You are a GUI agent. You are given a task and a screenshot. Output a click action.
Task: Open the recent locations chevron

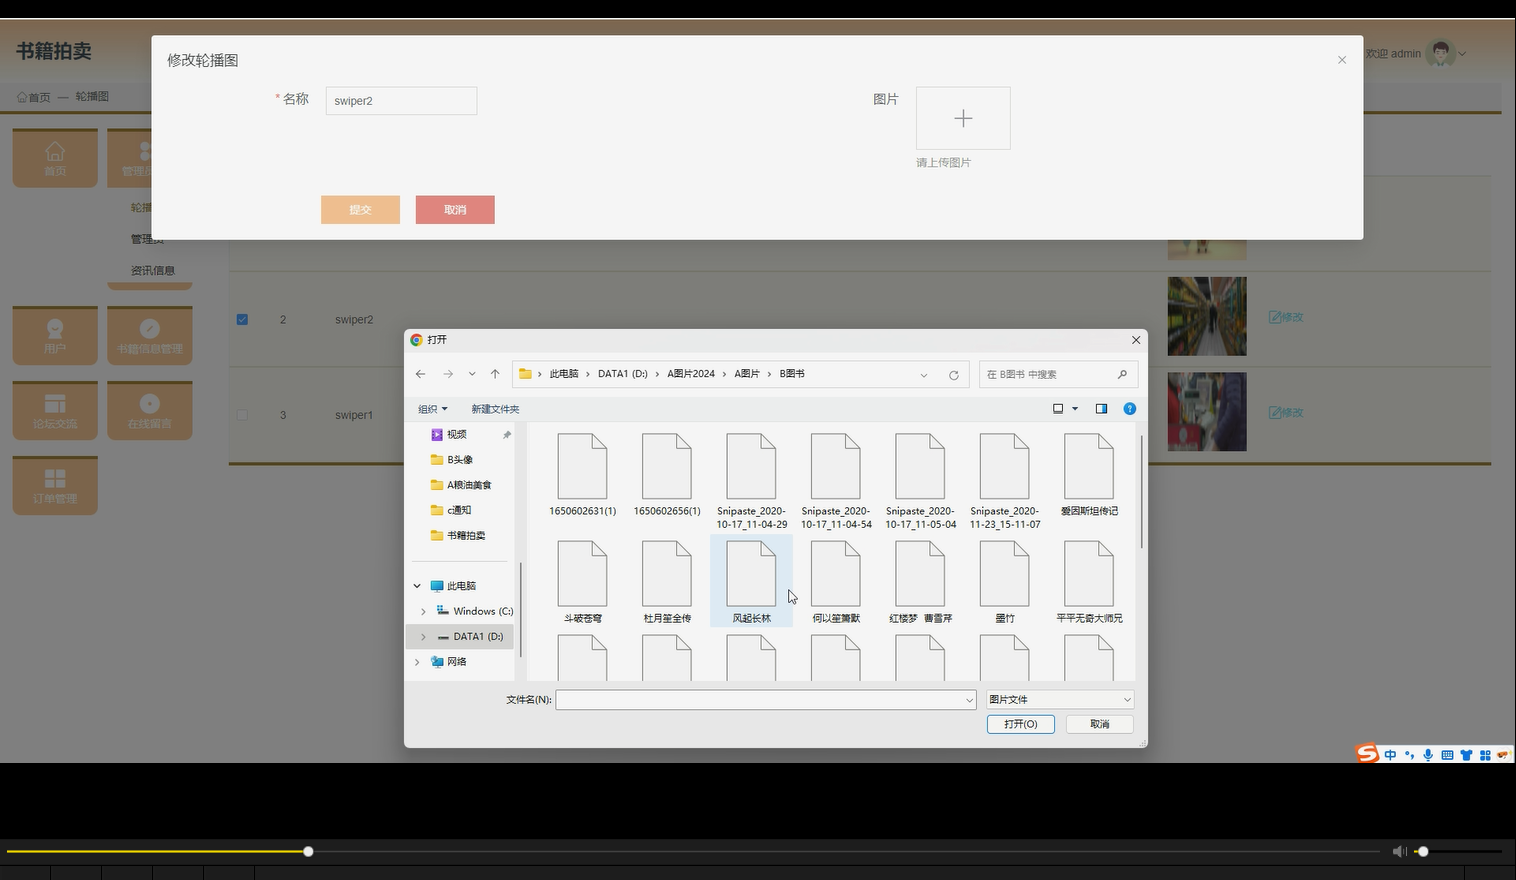472,374
